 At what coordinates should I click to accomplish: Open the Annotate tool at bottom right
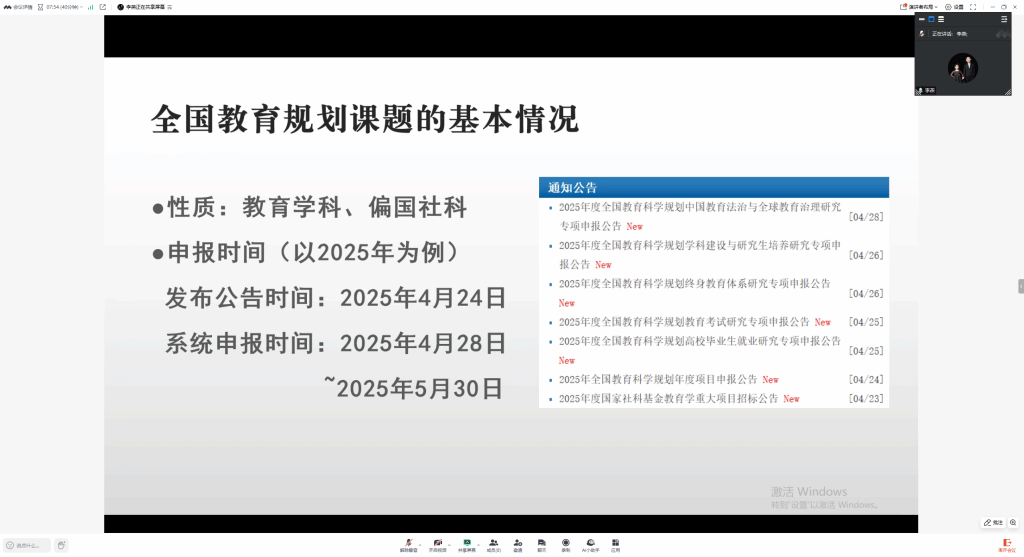click(x=993, y=522)
